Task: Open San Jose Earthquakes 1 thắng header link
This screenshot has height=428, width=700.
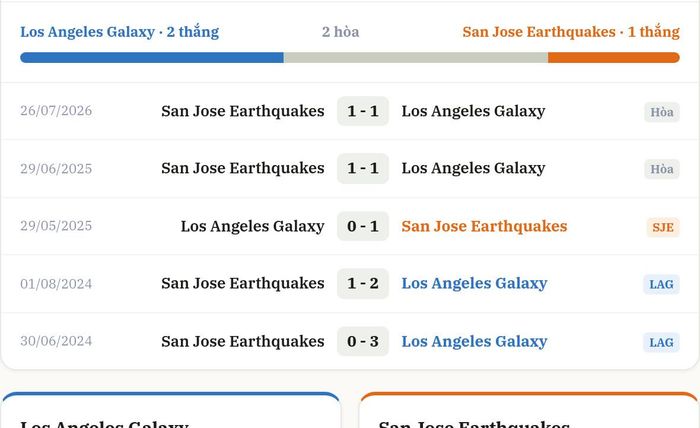Action: 571,32
